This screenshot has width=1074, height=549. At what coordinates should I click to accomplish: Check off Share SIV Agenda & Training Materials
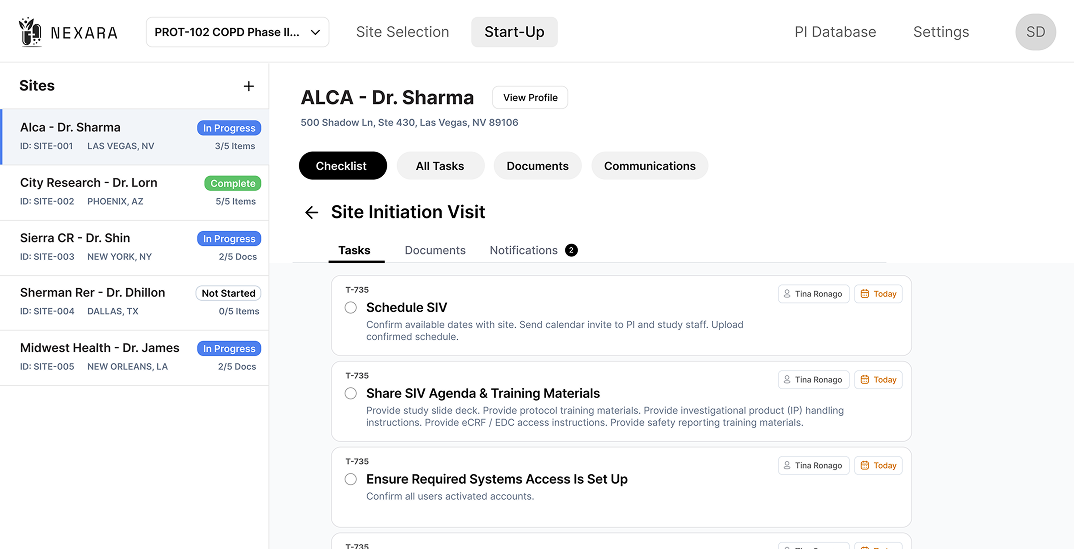click(351, 394)
